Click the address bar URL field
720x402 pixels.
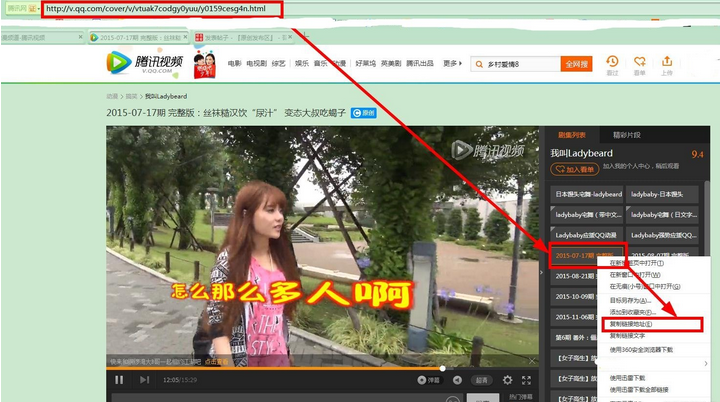pos(162,9)
